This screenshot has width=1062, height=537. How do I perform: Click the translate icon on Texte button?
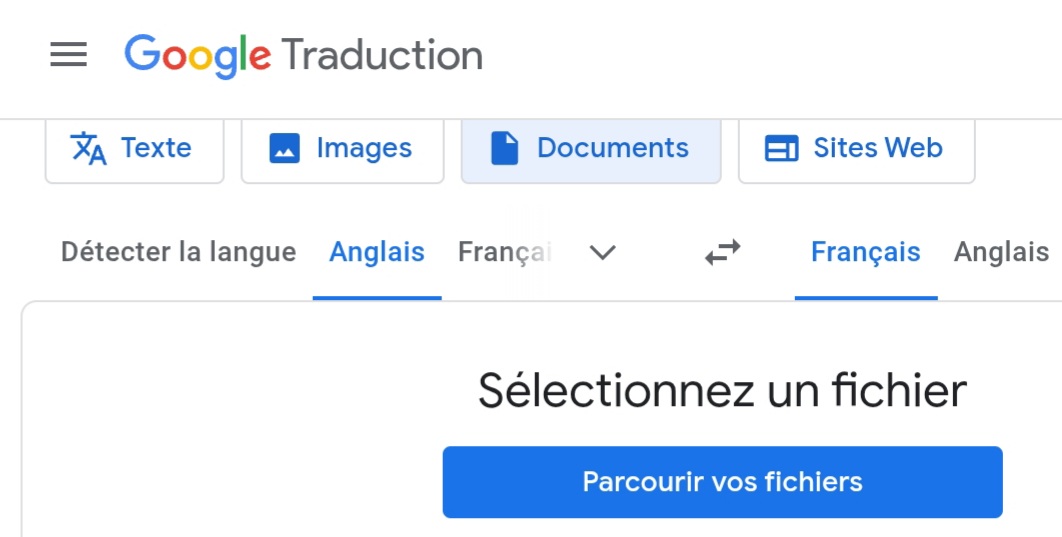pos(89,149)
